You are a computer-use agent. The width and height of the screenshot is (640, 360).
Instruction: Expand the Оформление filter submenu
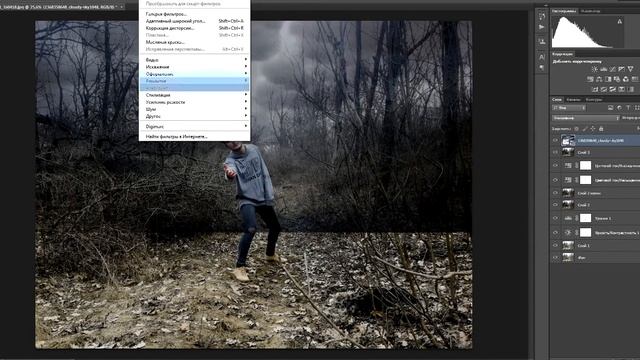(x=195, y=74)
